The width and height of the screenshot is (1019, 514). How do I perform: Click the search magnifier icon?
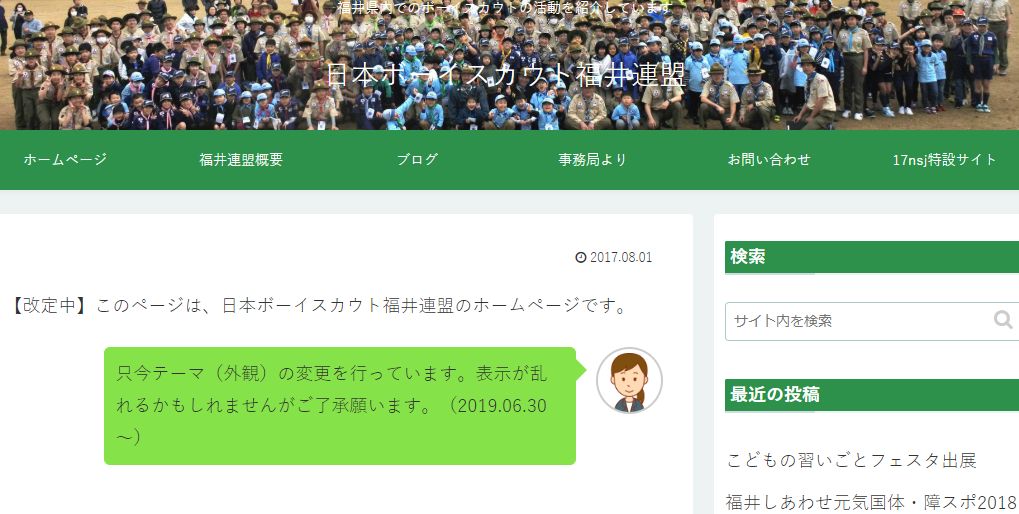(x=1003, y=320)
